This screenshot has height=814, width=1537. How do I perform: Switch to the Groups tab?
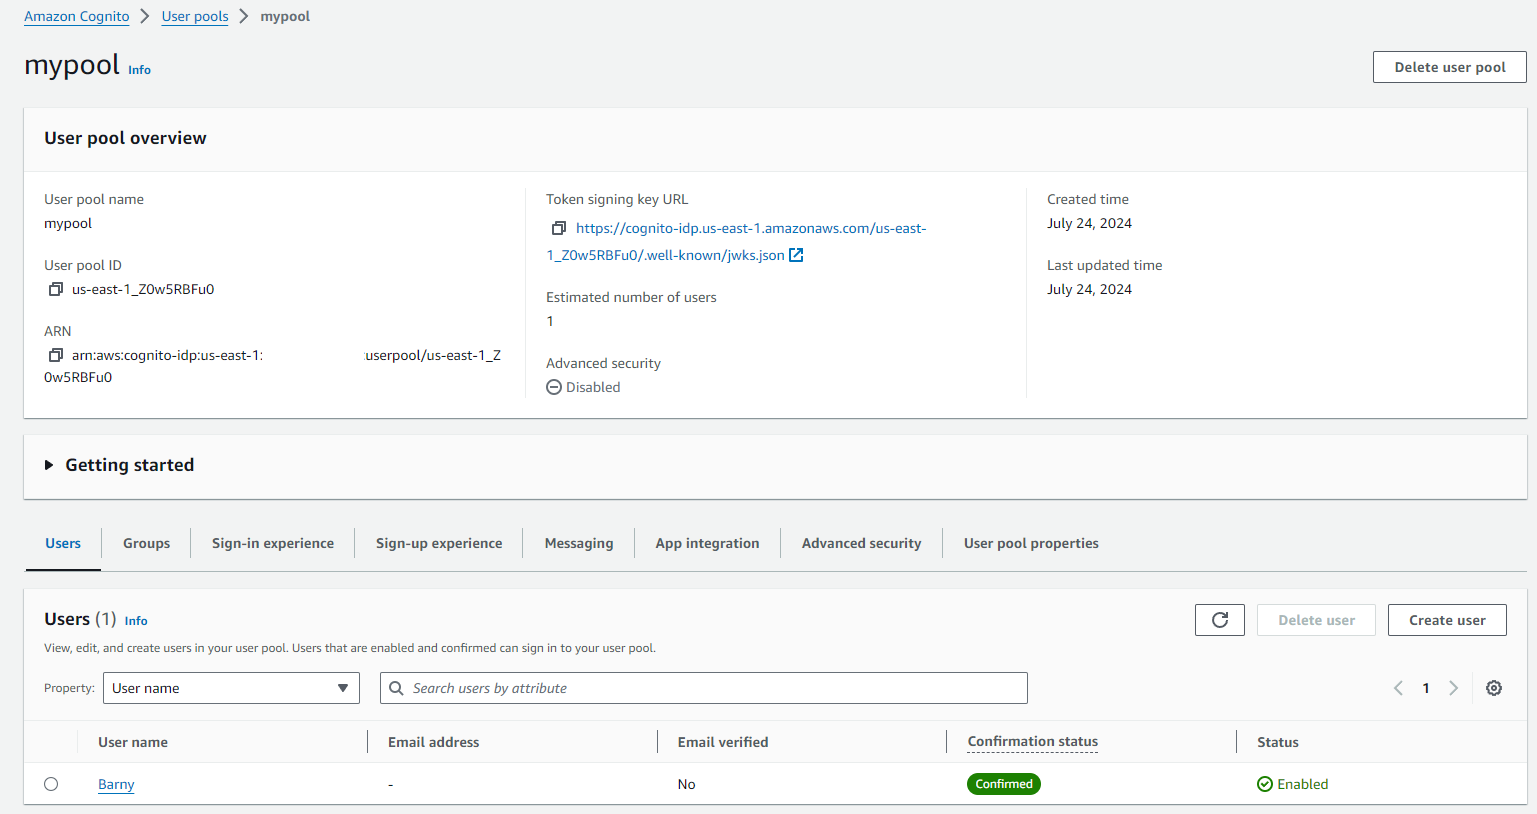147,543
